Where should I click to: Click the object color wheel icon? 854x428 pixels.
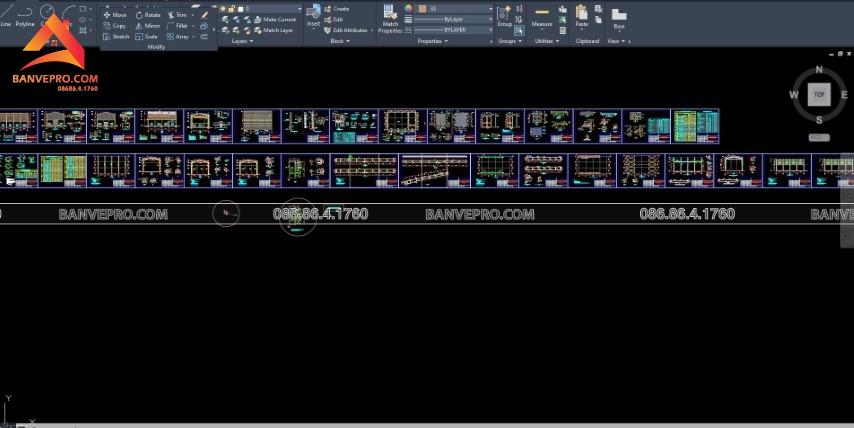(x=408, y=9)
